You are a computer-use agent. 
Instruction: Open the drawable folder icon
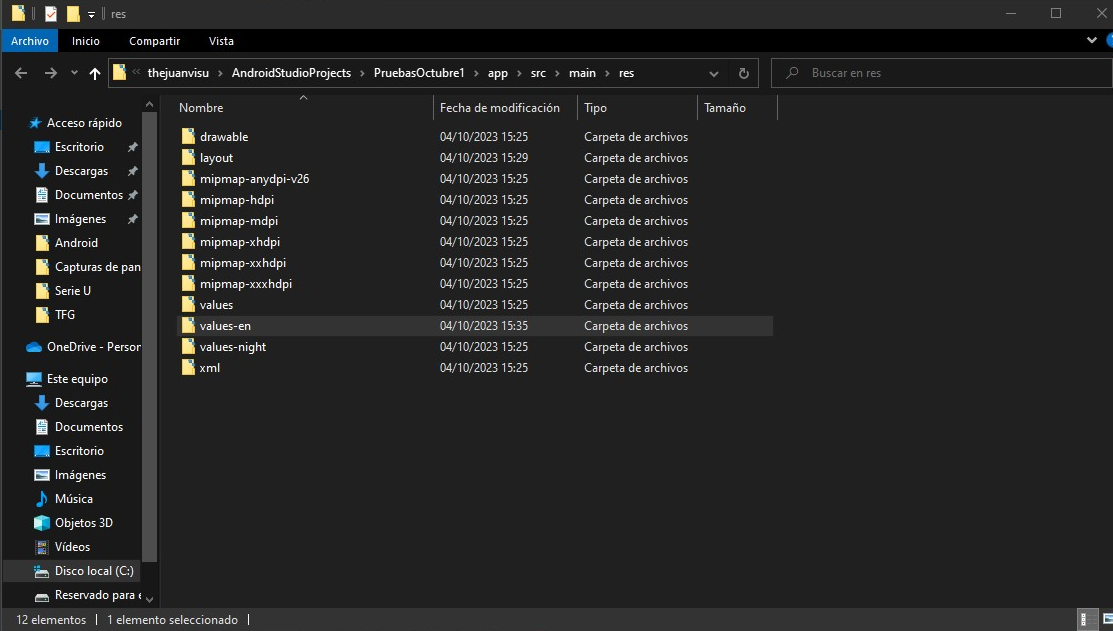(187, 137)
